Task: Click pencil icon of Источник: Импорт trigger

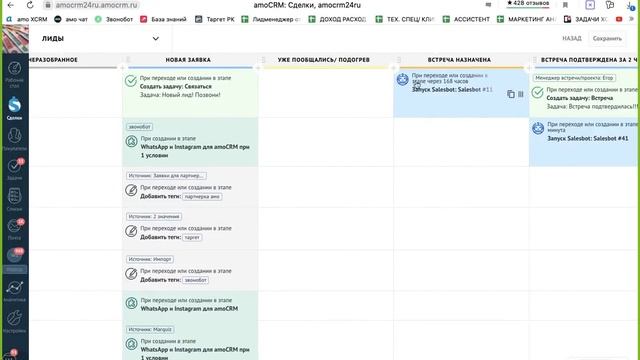Action: [x=131, y=274]
